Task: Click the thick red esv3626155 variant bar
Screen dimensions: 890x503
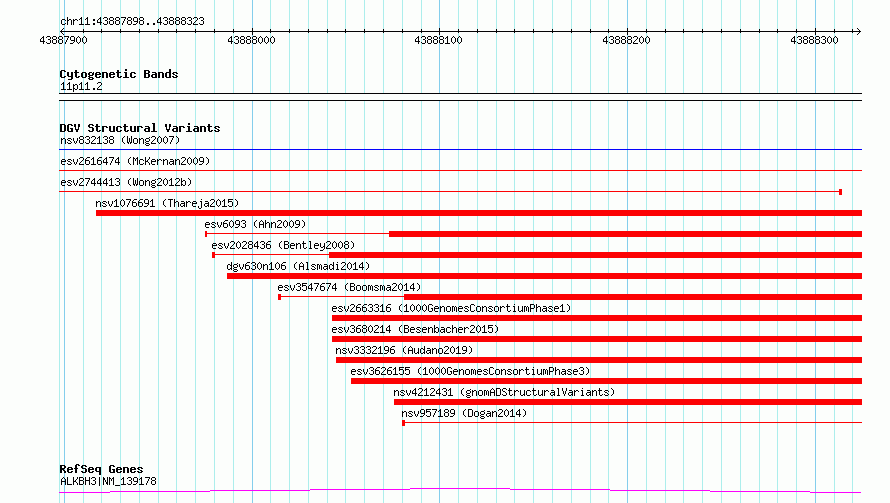Action: [x=606, y=381]
